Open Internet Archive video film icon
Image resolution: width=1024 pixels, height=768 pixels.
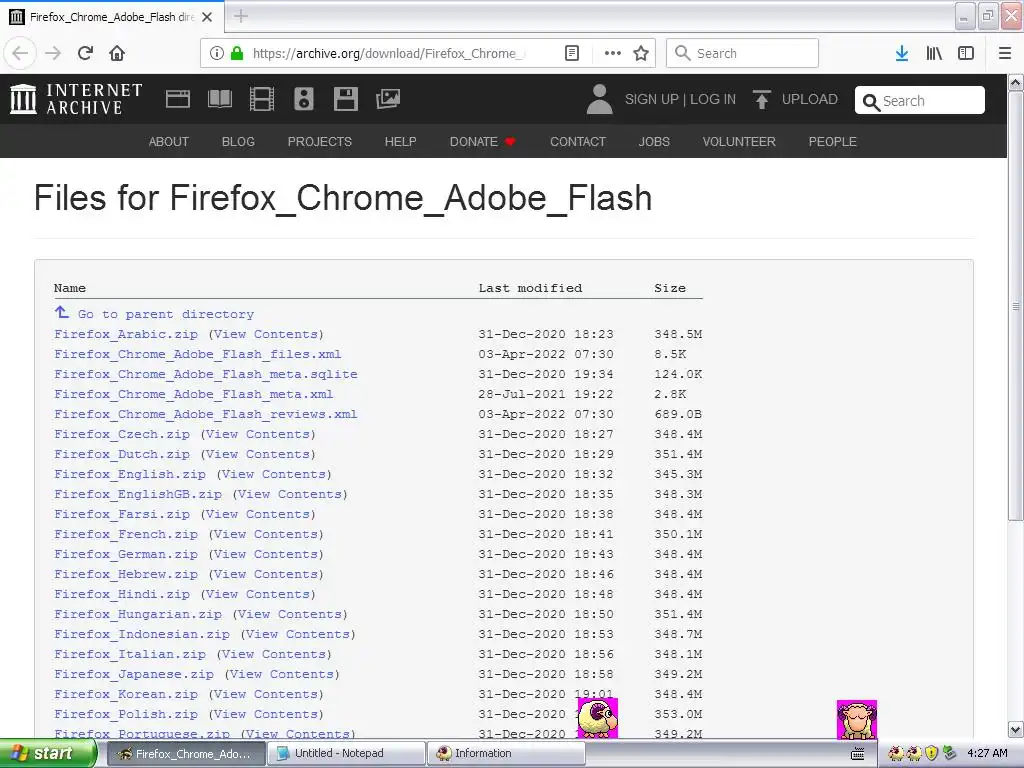pos(262,99)
